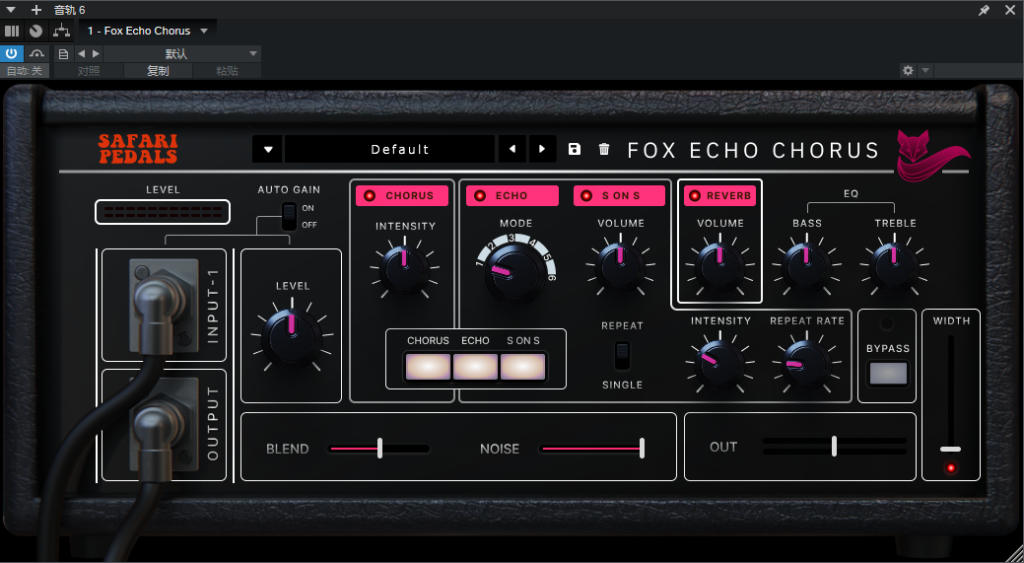Click the 音轨 6 track title
1024x563 pixels.
point(69,10)
